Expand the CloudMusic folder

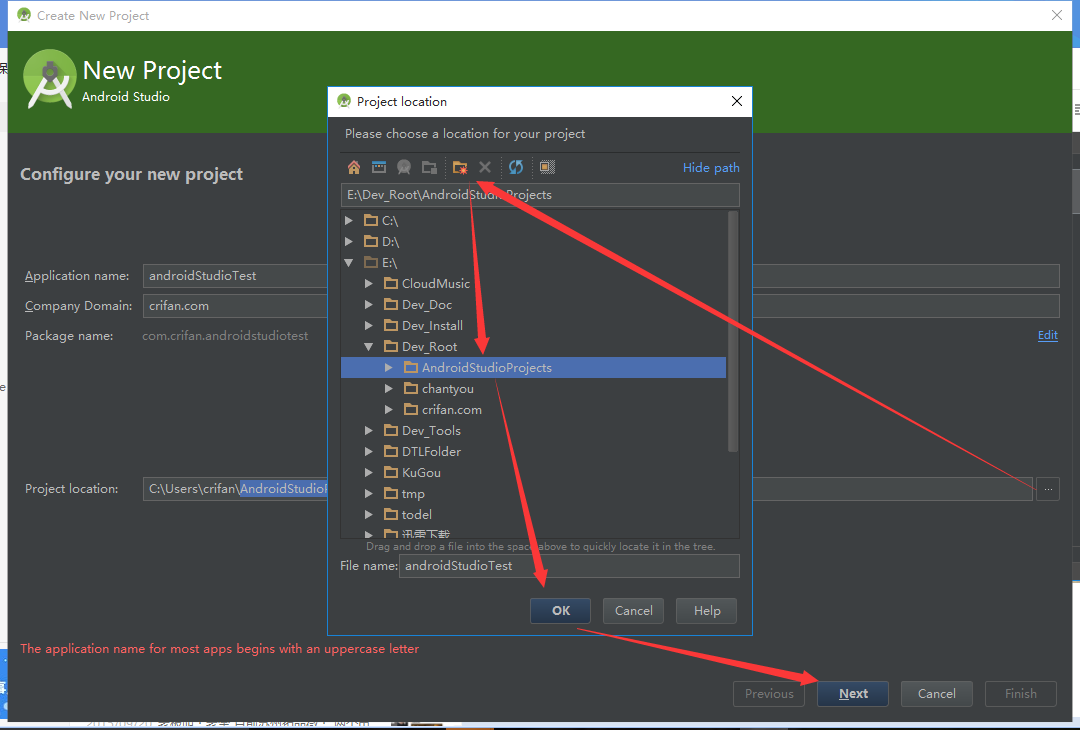tap(368, 284)
